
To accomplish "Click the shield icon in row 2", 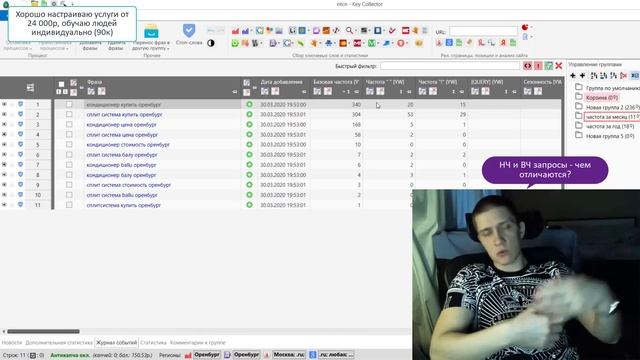I will 20,114.
